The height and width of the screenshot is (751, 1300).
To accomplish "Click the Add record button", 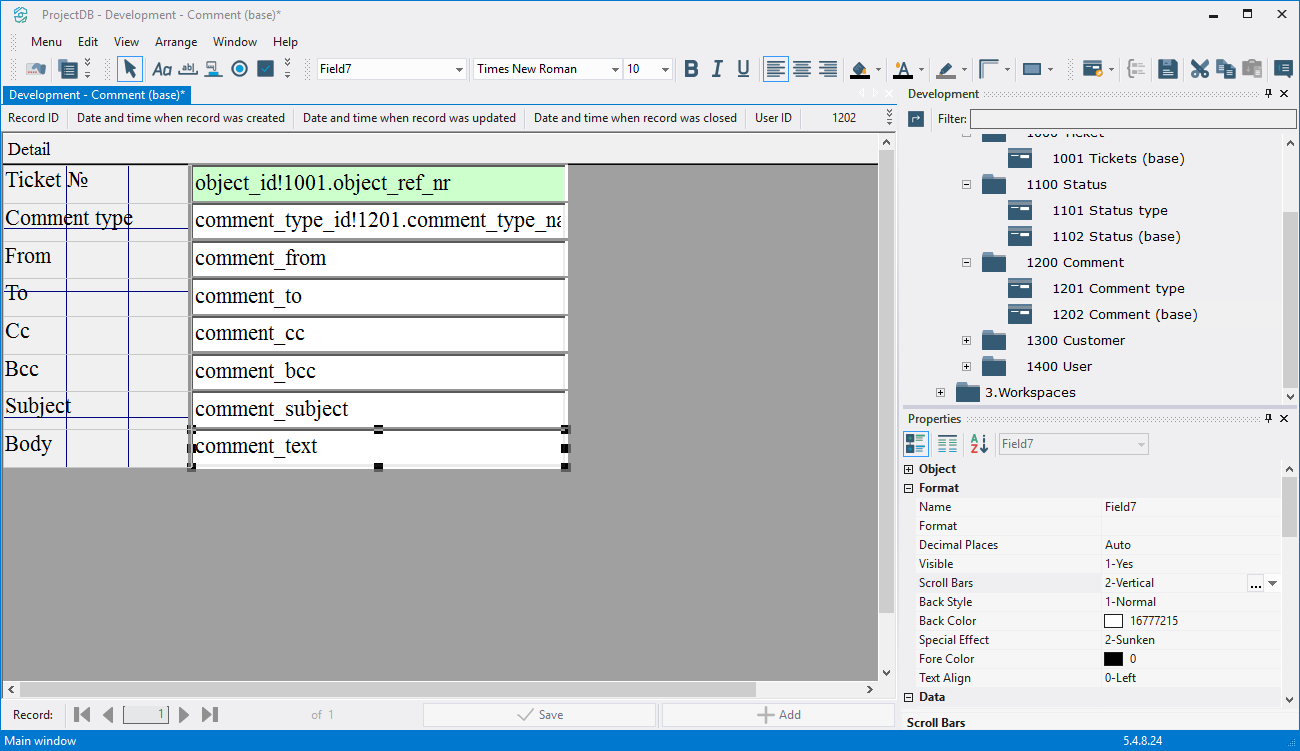I will pos(778,715).
